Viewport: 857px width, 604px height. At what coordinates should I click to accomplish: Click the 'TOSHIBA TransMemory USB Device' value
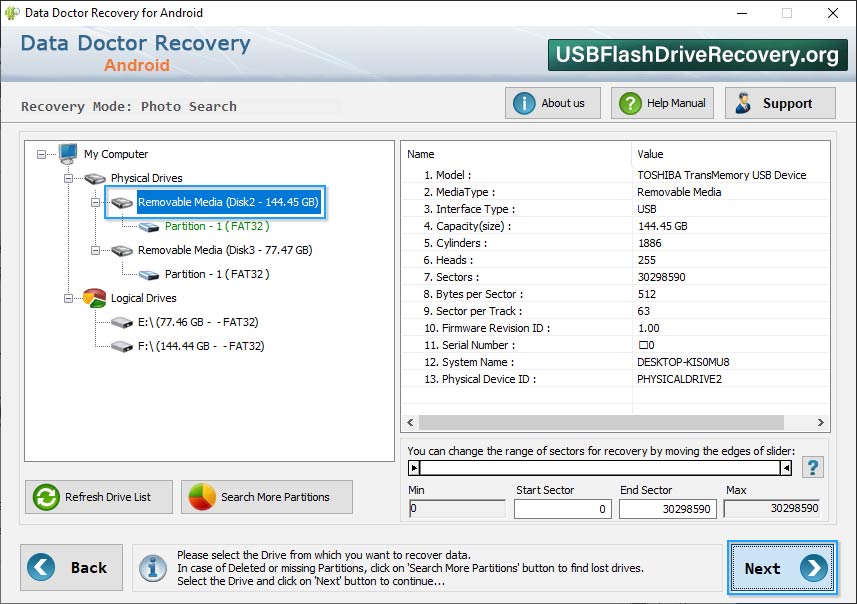721,175
